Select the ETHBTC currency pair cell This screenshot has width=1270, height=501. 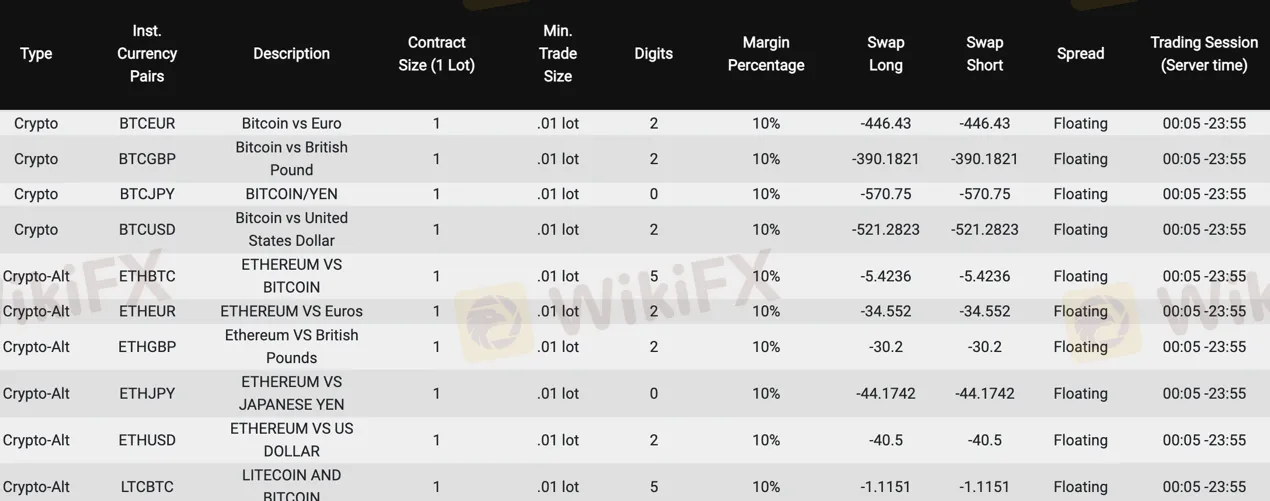tap(147, 276)
